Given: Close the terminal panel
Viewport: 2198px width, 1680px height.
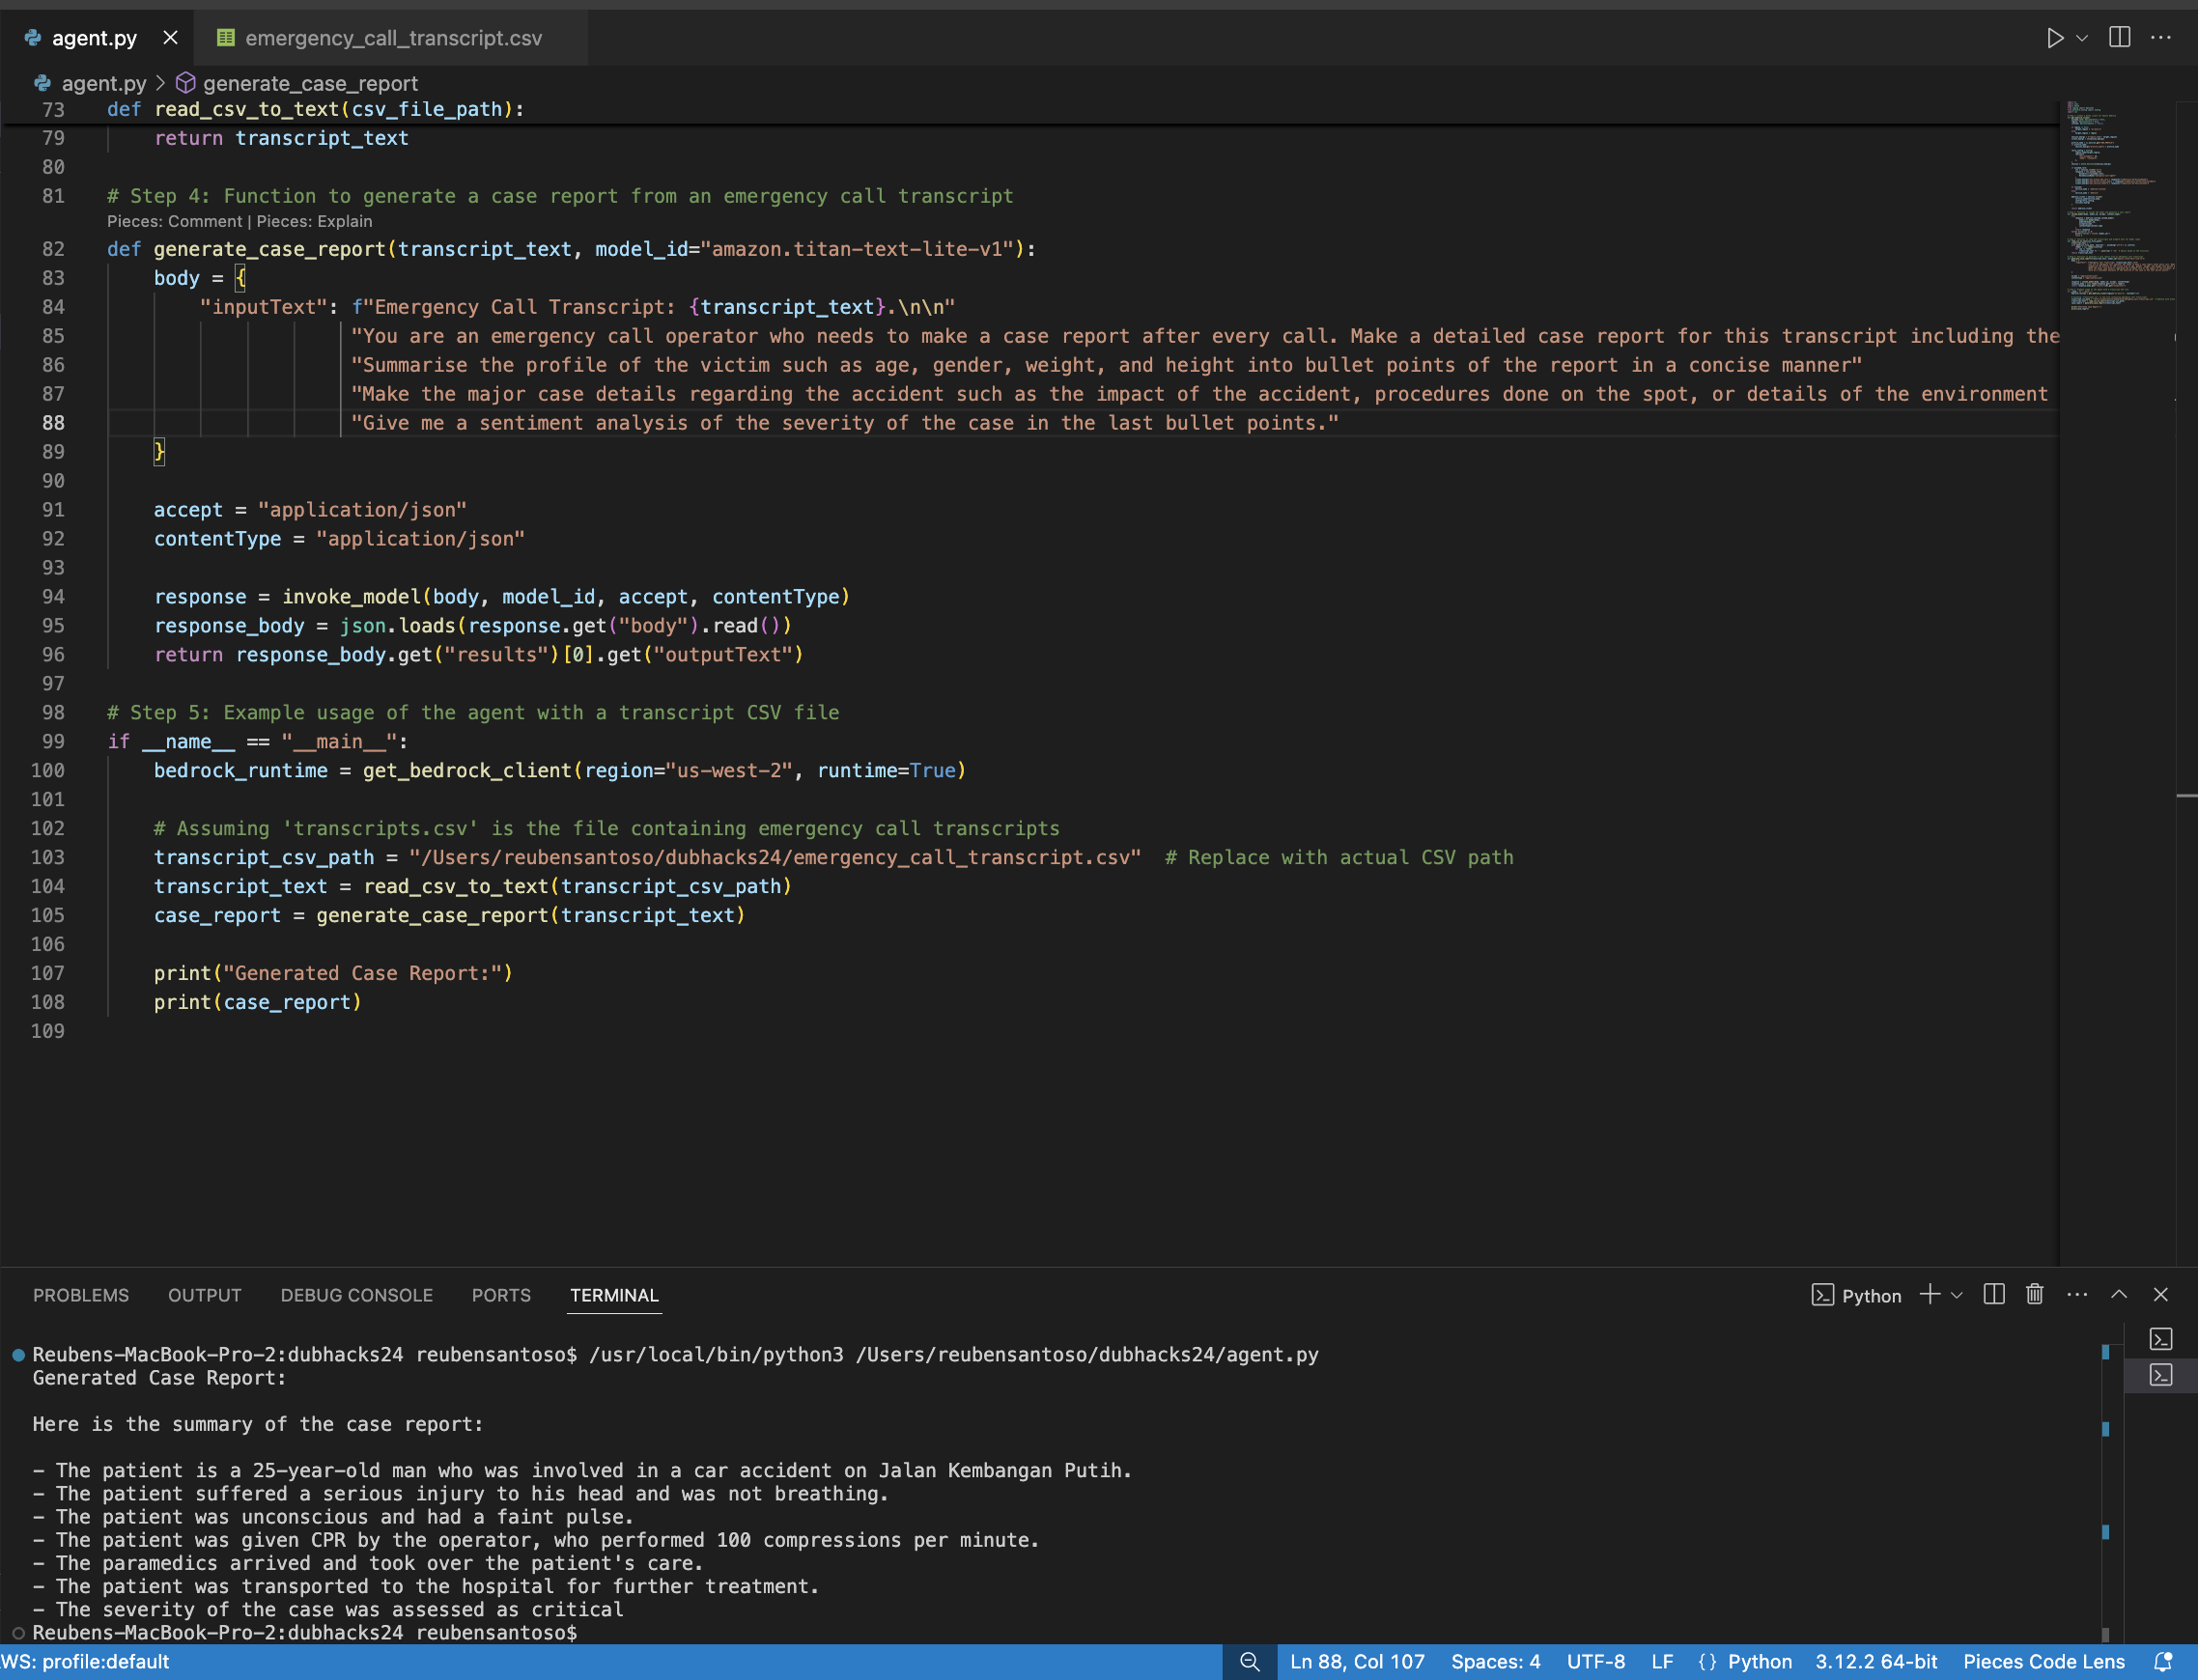Looking at the screenshot, I should (2160, 1295).
